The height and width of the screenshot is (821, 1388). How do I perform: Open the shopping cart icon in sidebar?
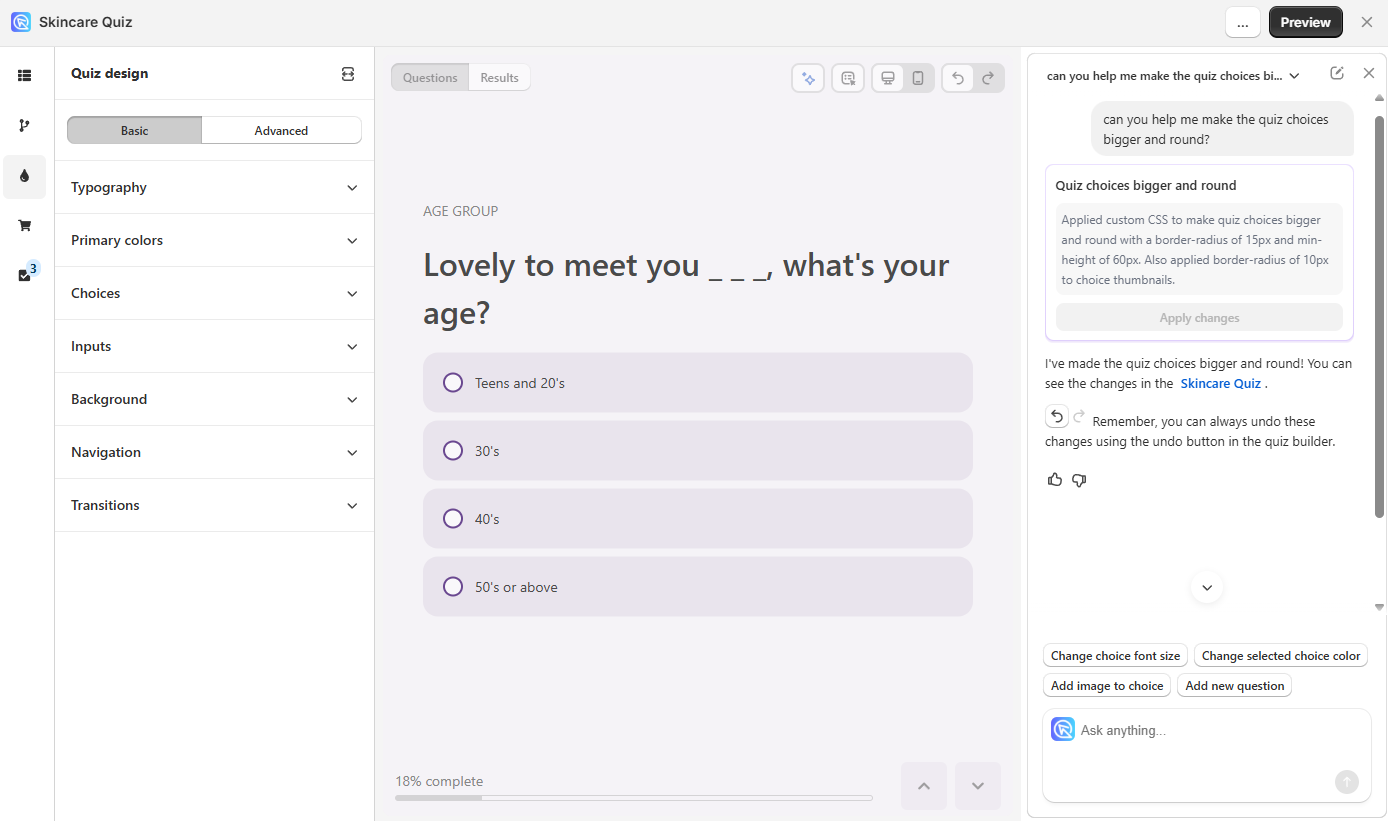tap(25, 226)
